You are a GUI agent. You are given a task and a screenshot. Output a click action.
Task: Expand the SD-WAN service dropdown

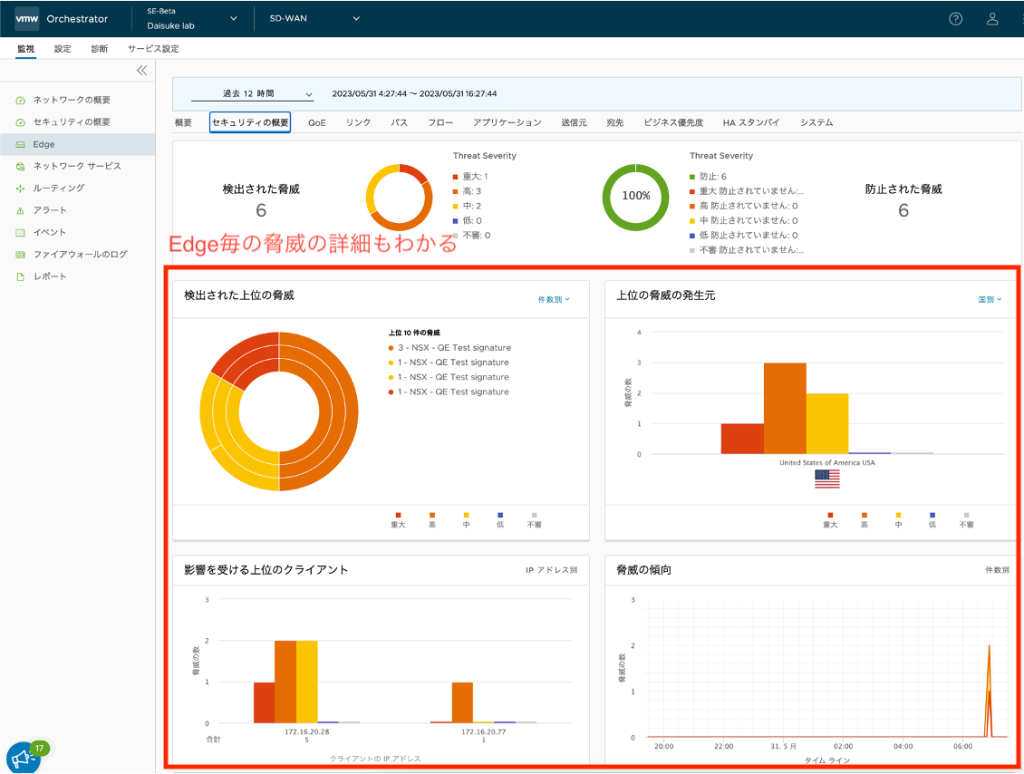[x=314, y=18]
